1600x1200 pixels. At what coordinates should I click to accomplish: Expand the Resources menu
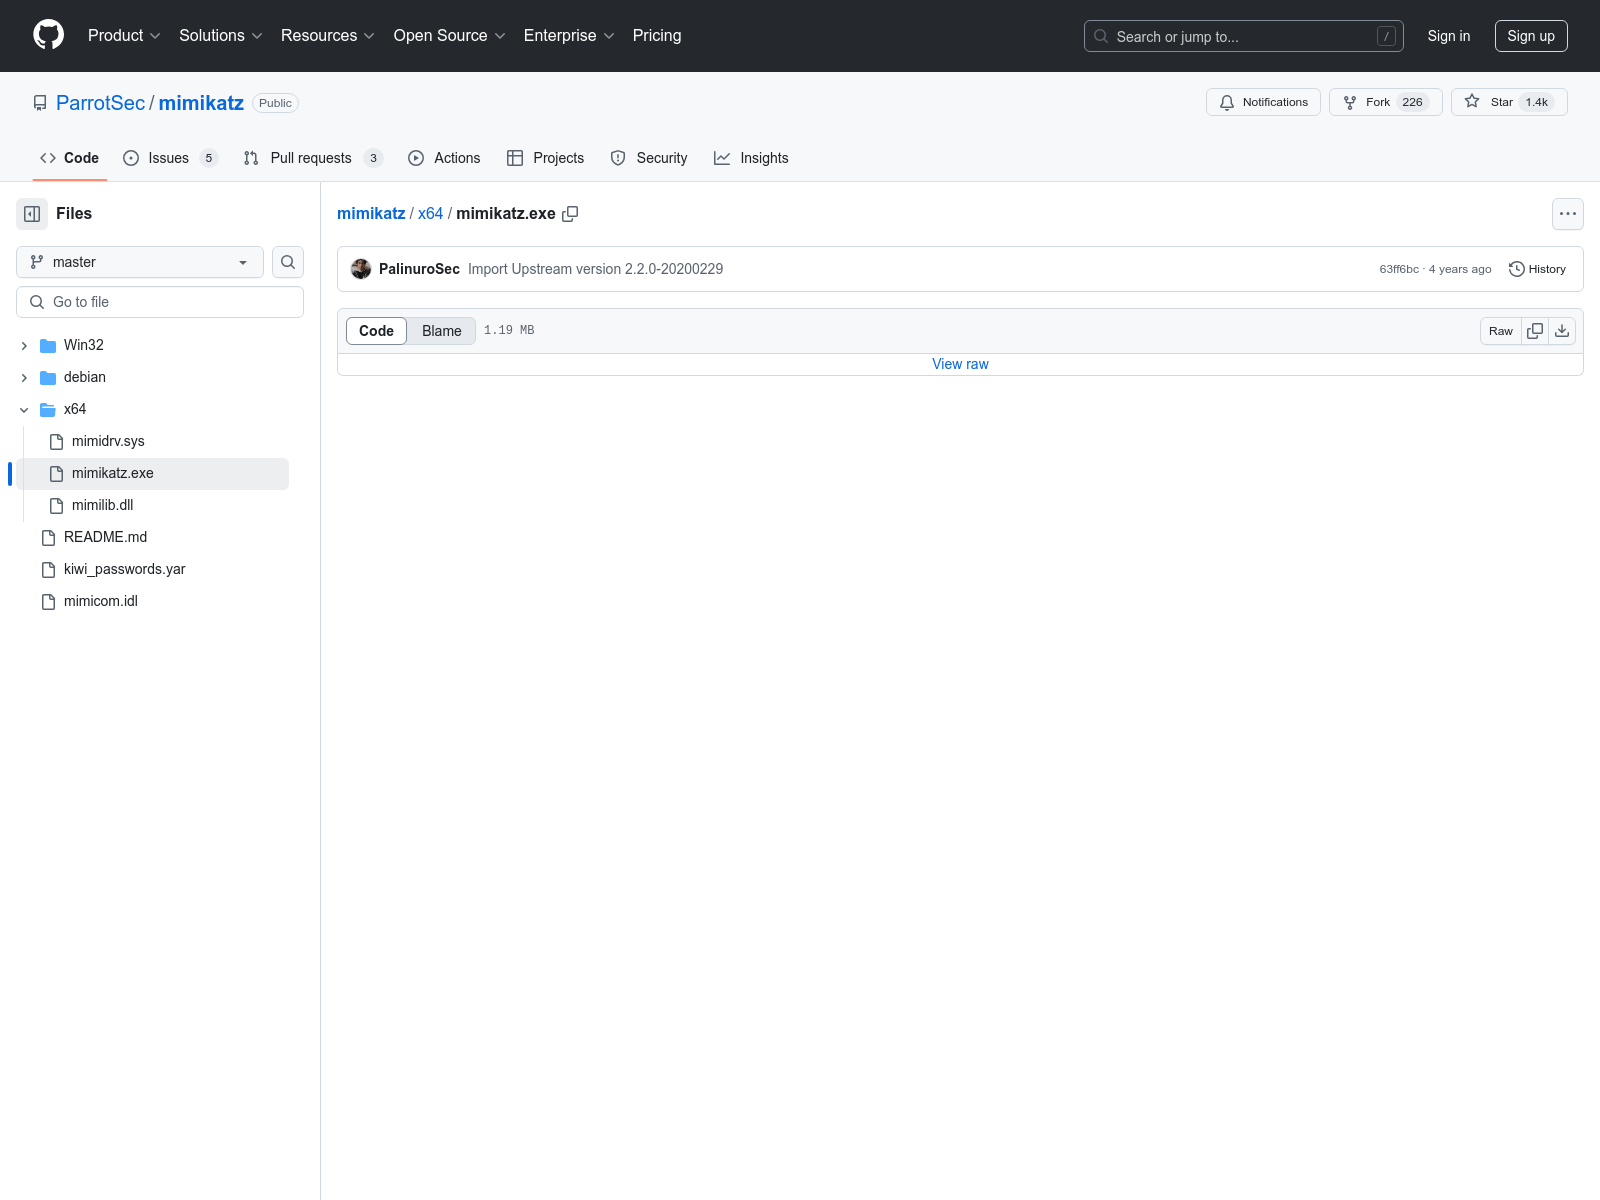tap(327, 35)
